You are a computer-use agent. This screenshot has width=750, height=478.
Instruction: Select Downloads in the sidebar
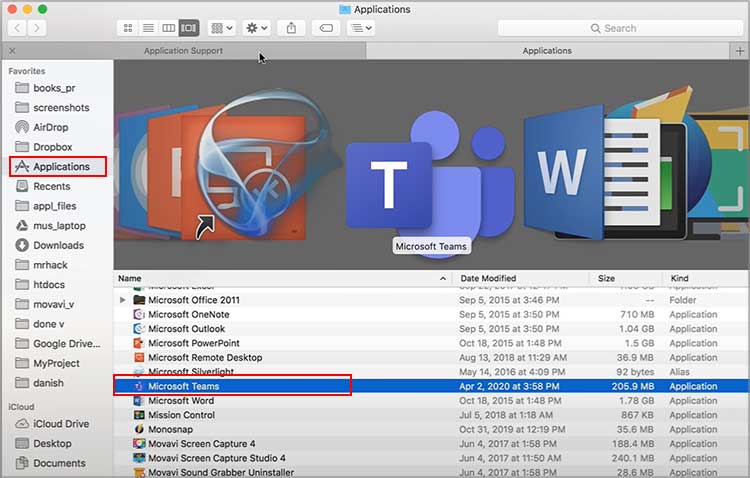click(57, 245)
